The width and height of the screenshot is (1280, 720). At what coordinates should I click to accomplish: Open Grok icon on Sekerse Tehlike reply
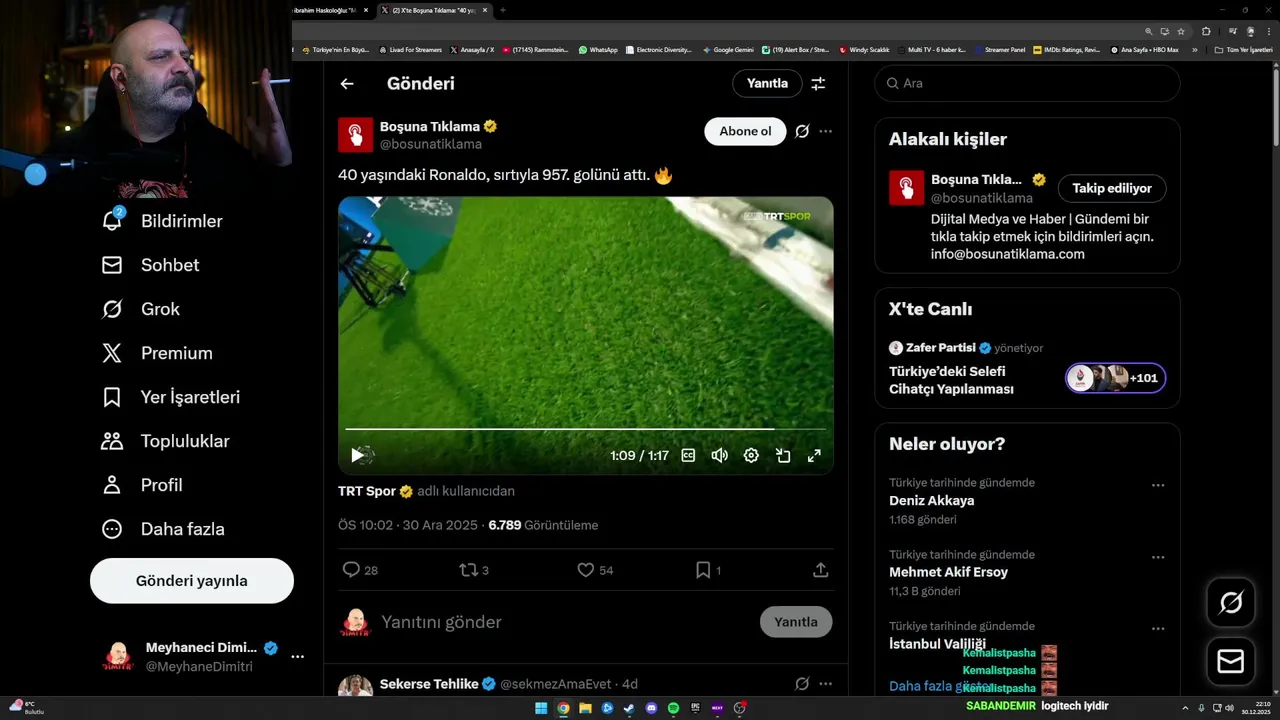click(802, 684)
